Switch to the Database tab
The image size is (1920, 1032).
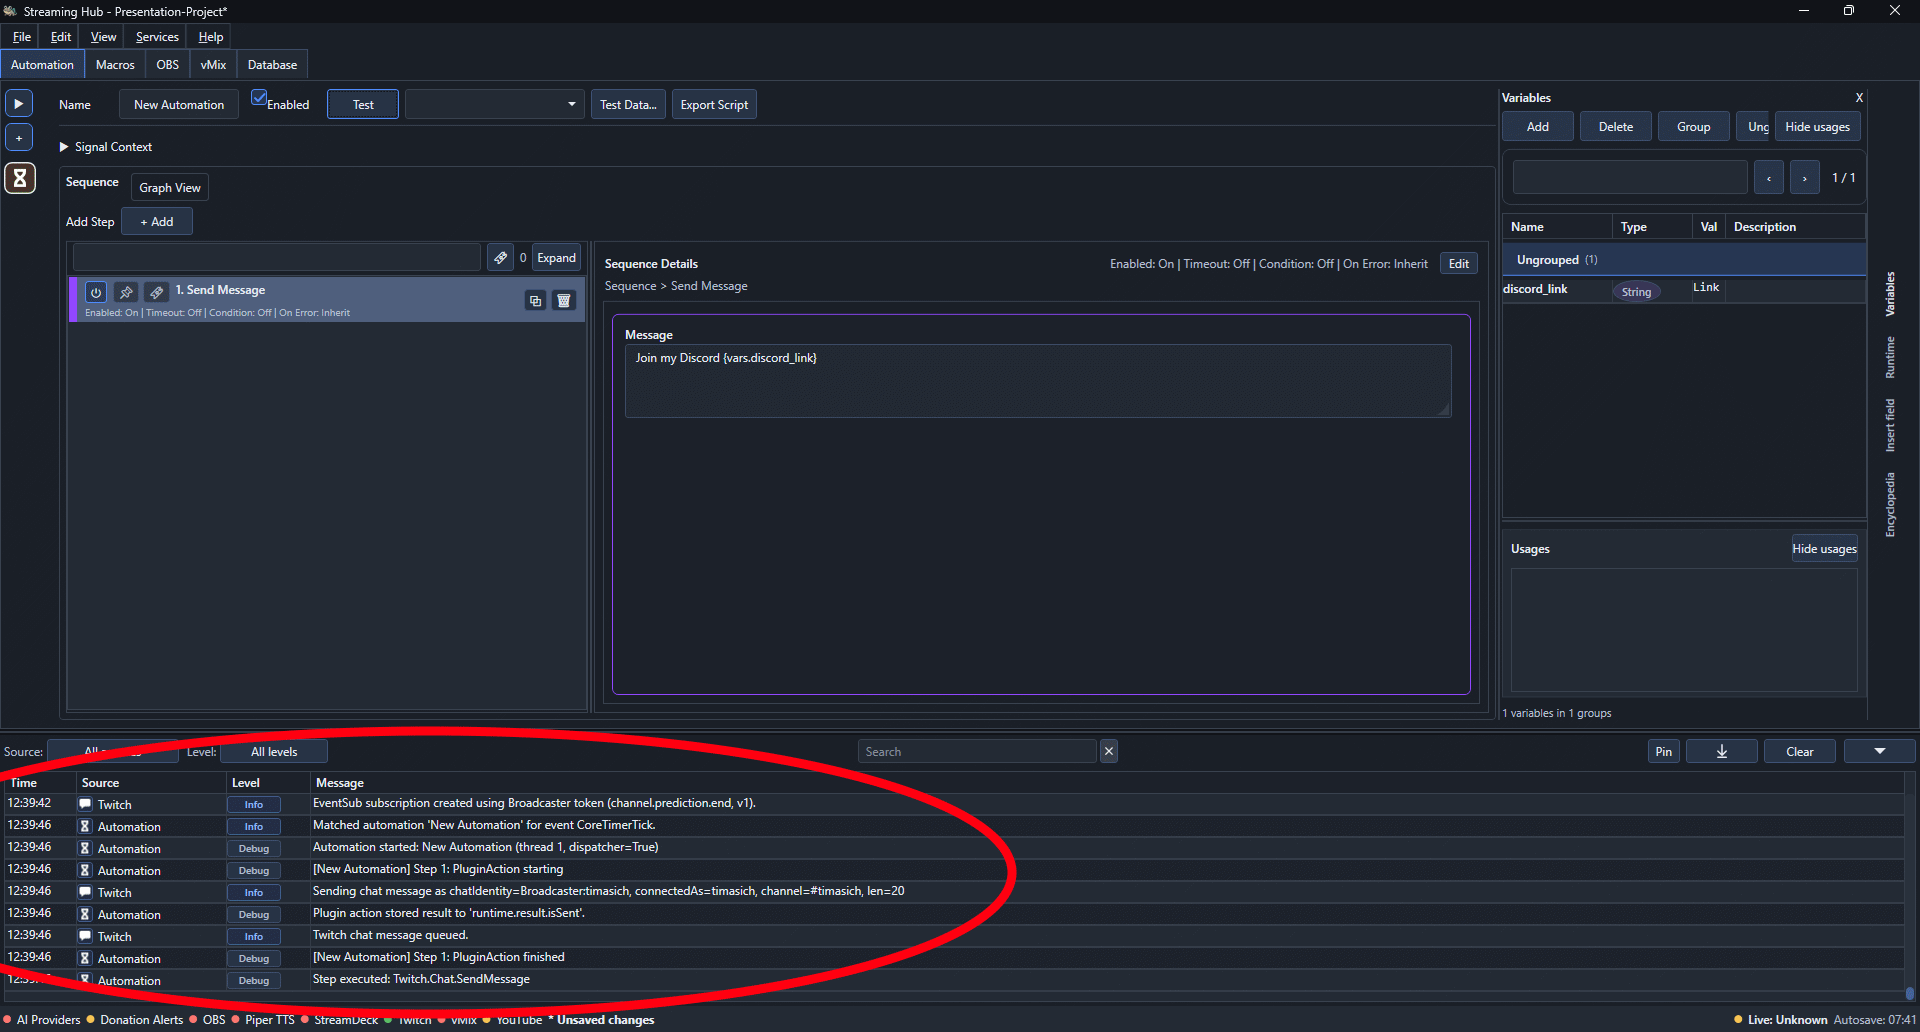272,65
